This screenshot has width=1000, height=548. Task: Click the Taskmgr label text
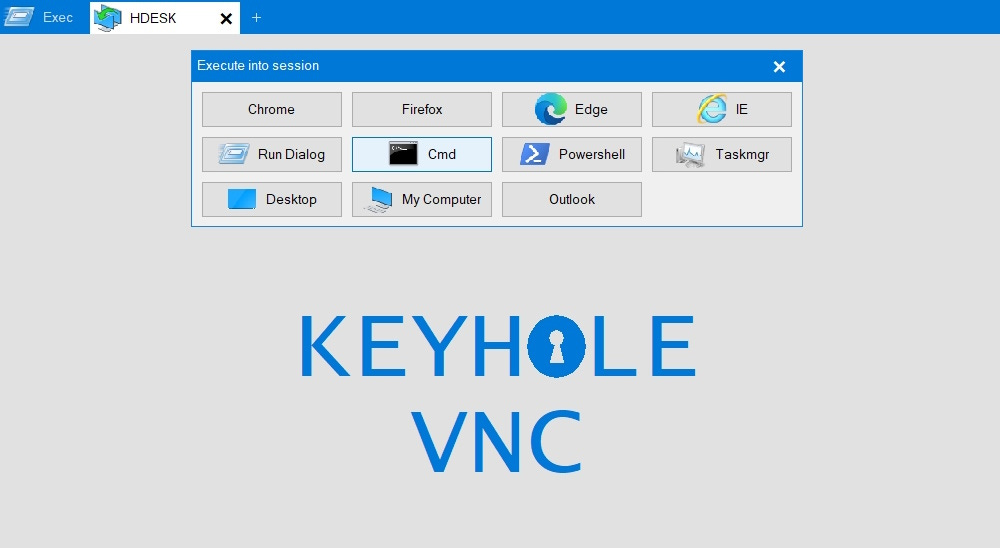click(742, 155)
